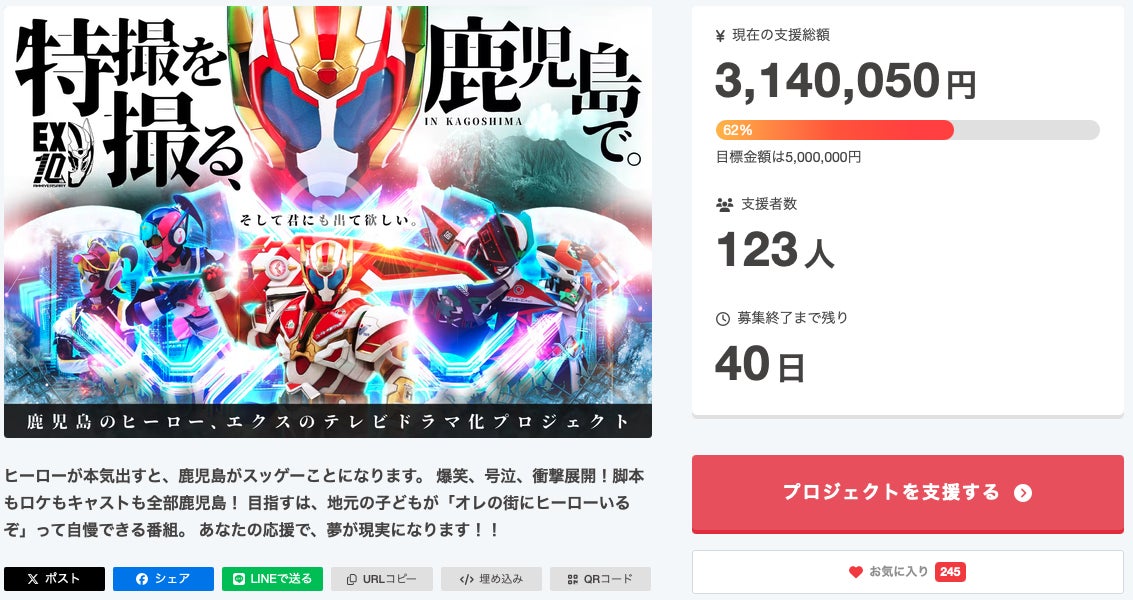Click the X logo icon
Screen dimensions: 1133x600
(x=33, y=579)
